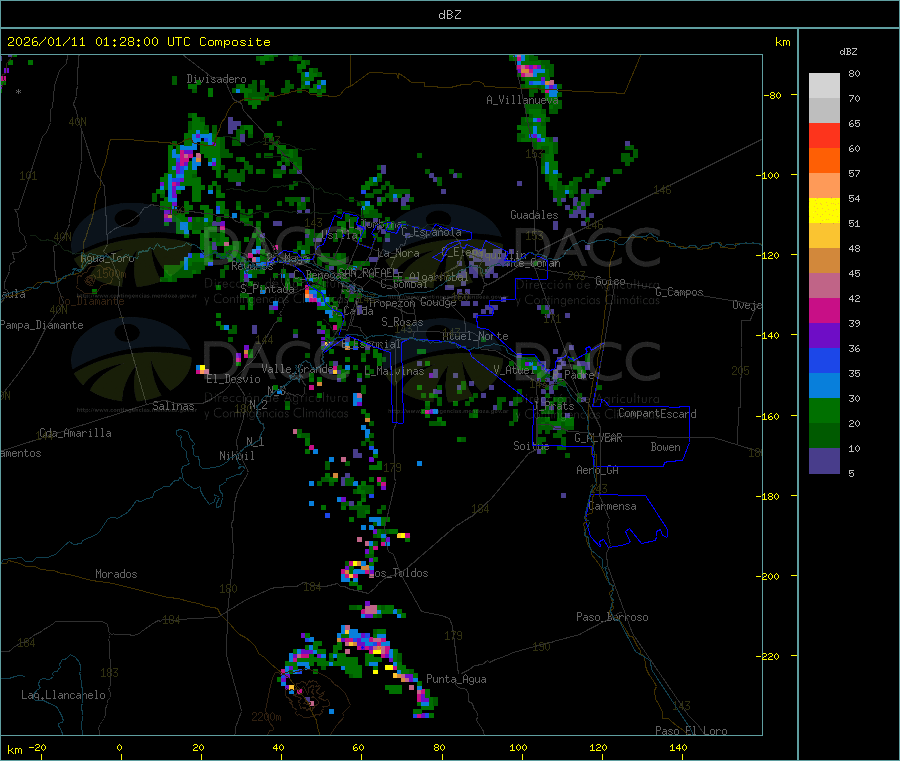Select the purple 39 dBZ legend swatch
900x761 pixels.
coord(824,336)
